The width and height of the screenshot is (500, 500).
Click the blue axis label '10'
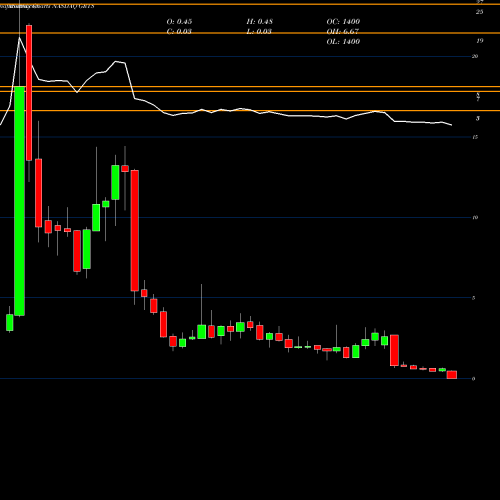coord(475,218)
